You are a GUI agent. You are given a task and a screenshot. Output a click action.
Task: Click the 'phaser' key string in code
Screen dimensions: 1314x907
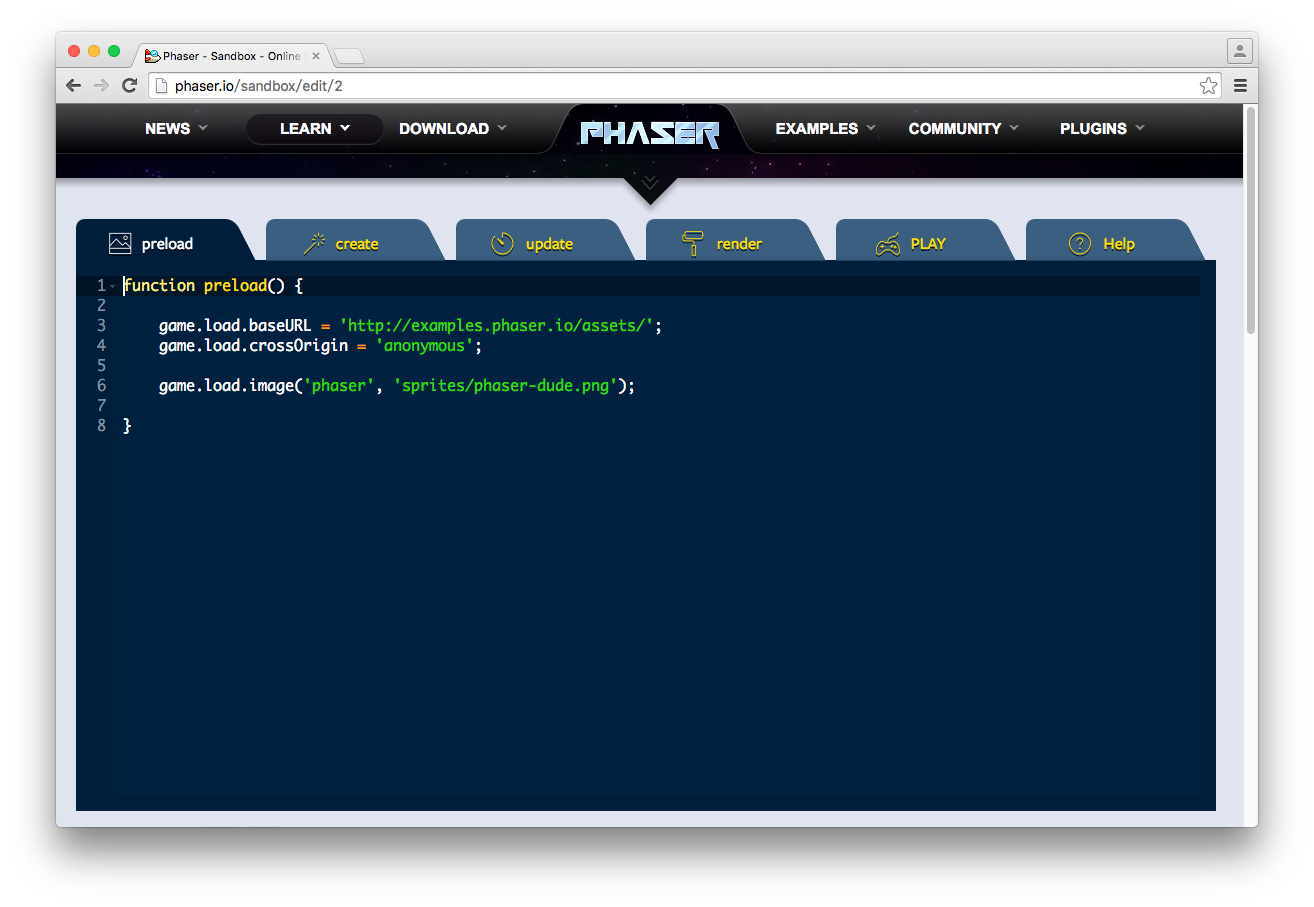pos(340,386)
